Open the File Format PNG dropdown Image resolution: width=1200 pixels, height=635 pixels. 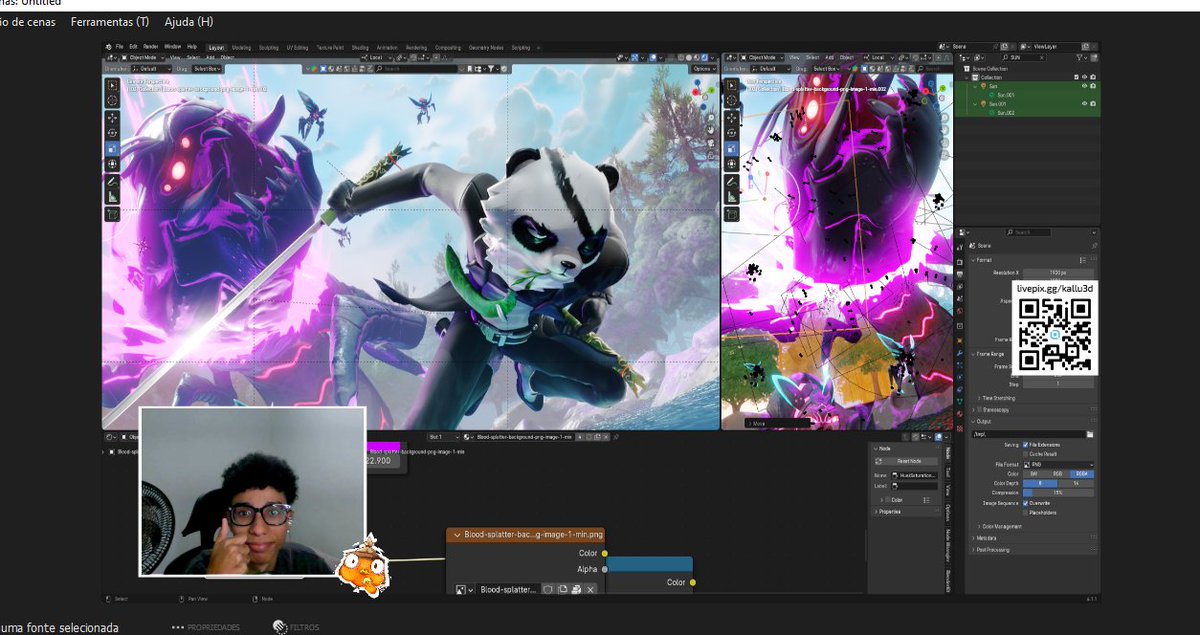[1058, 465]
